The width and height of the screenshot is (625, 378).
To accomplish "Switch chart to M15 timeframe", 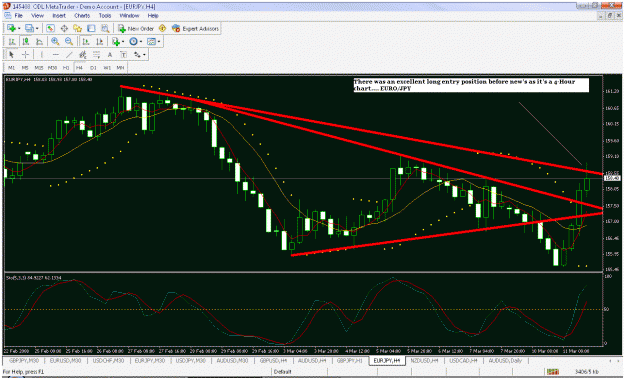I will (38, 68).
